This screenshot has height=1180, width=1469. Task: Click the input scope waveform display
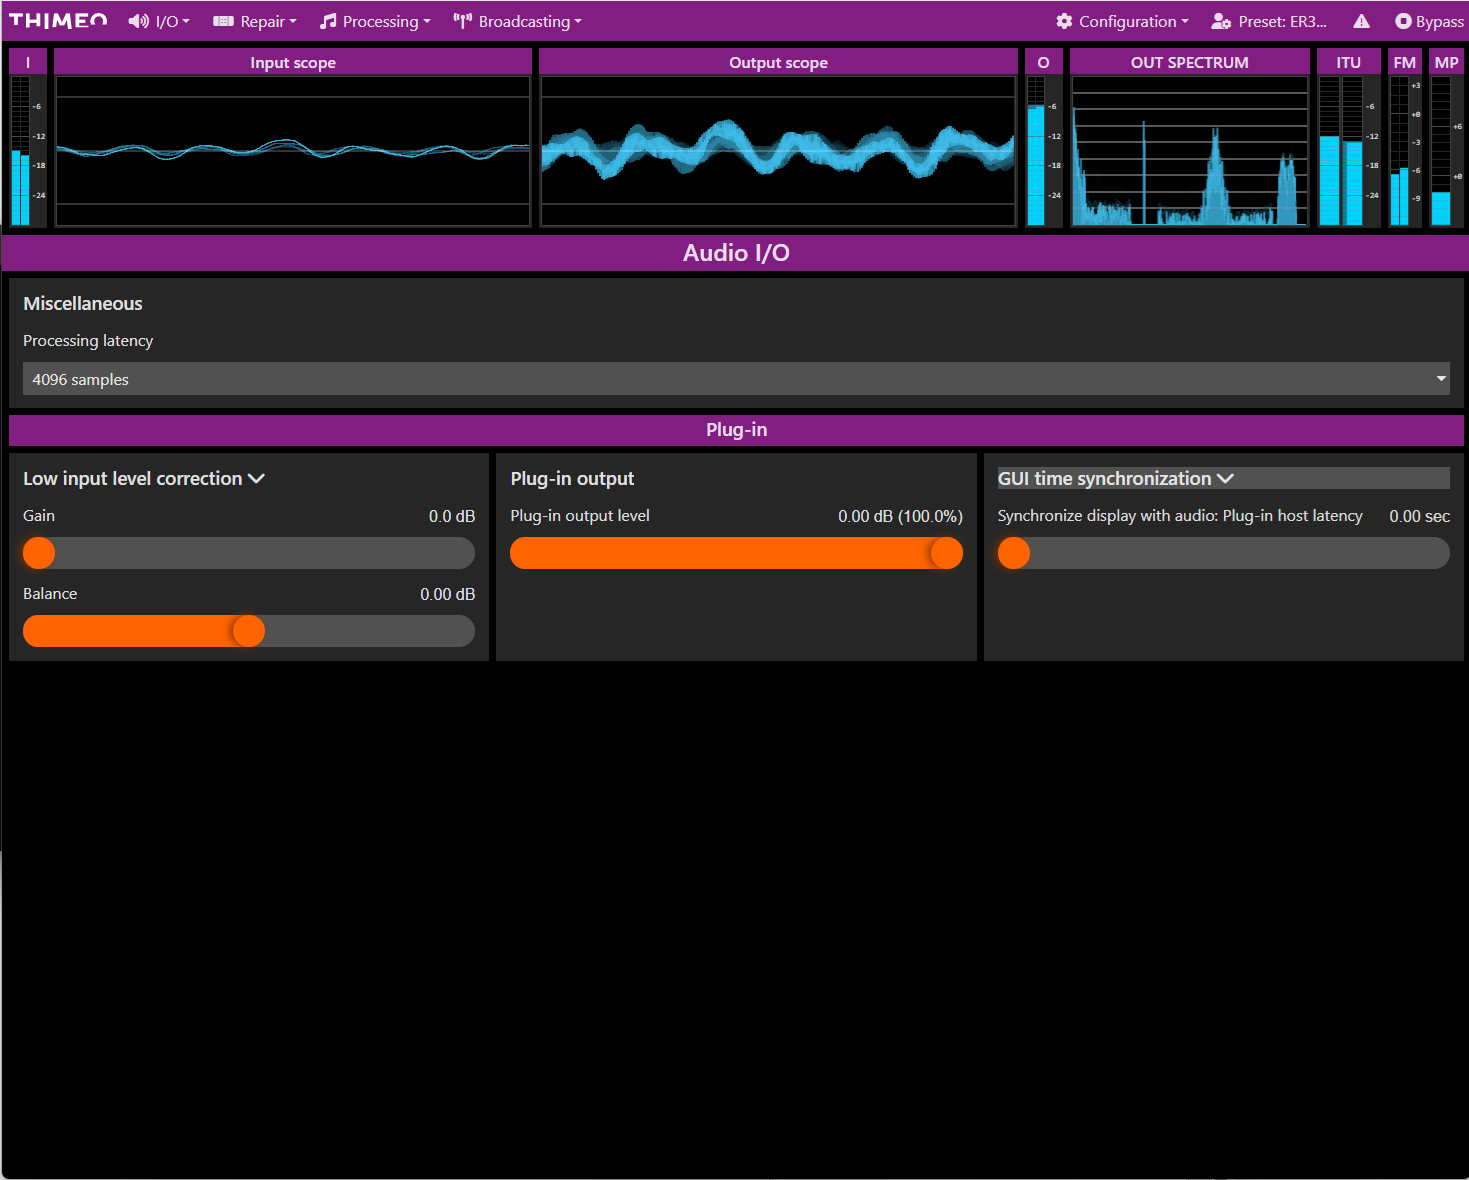point(293,151)
